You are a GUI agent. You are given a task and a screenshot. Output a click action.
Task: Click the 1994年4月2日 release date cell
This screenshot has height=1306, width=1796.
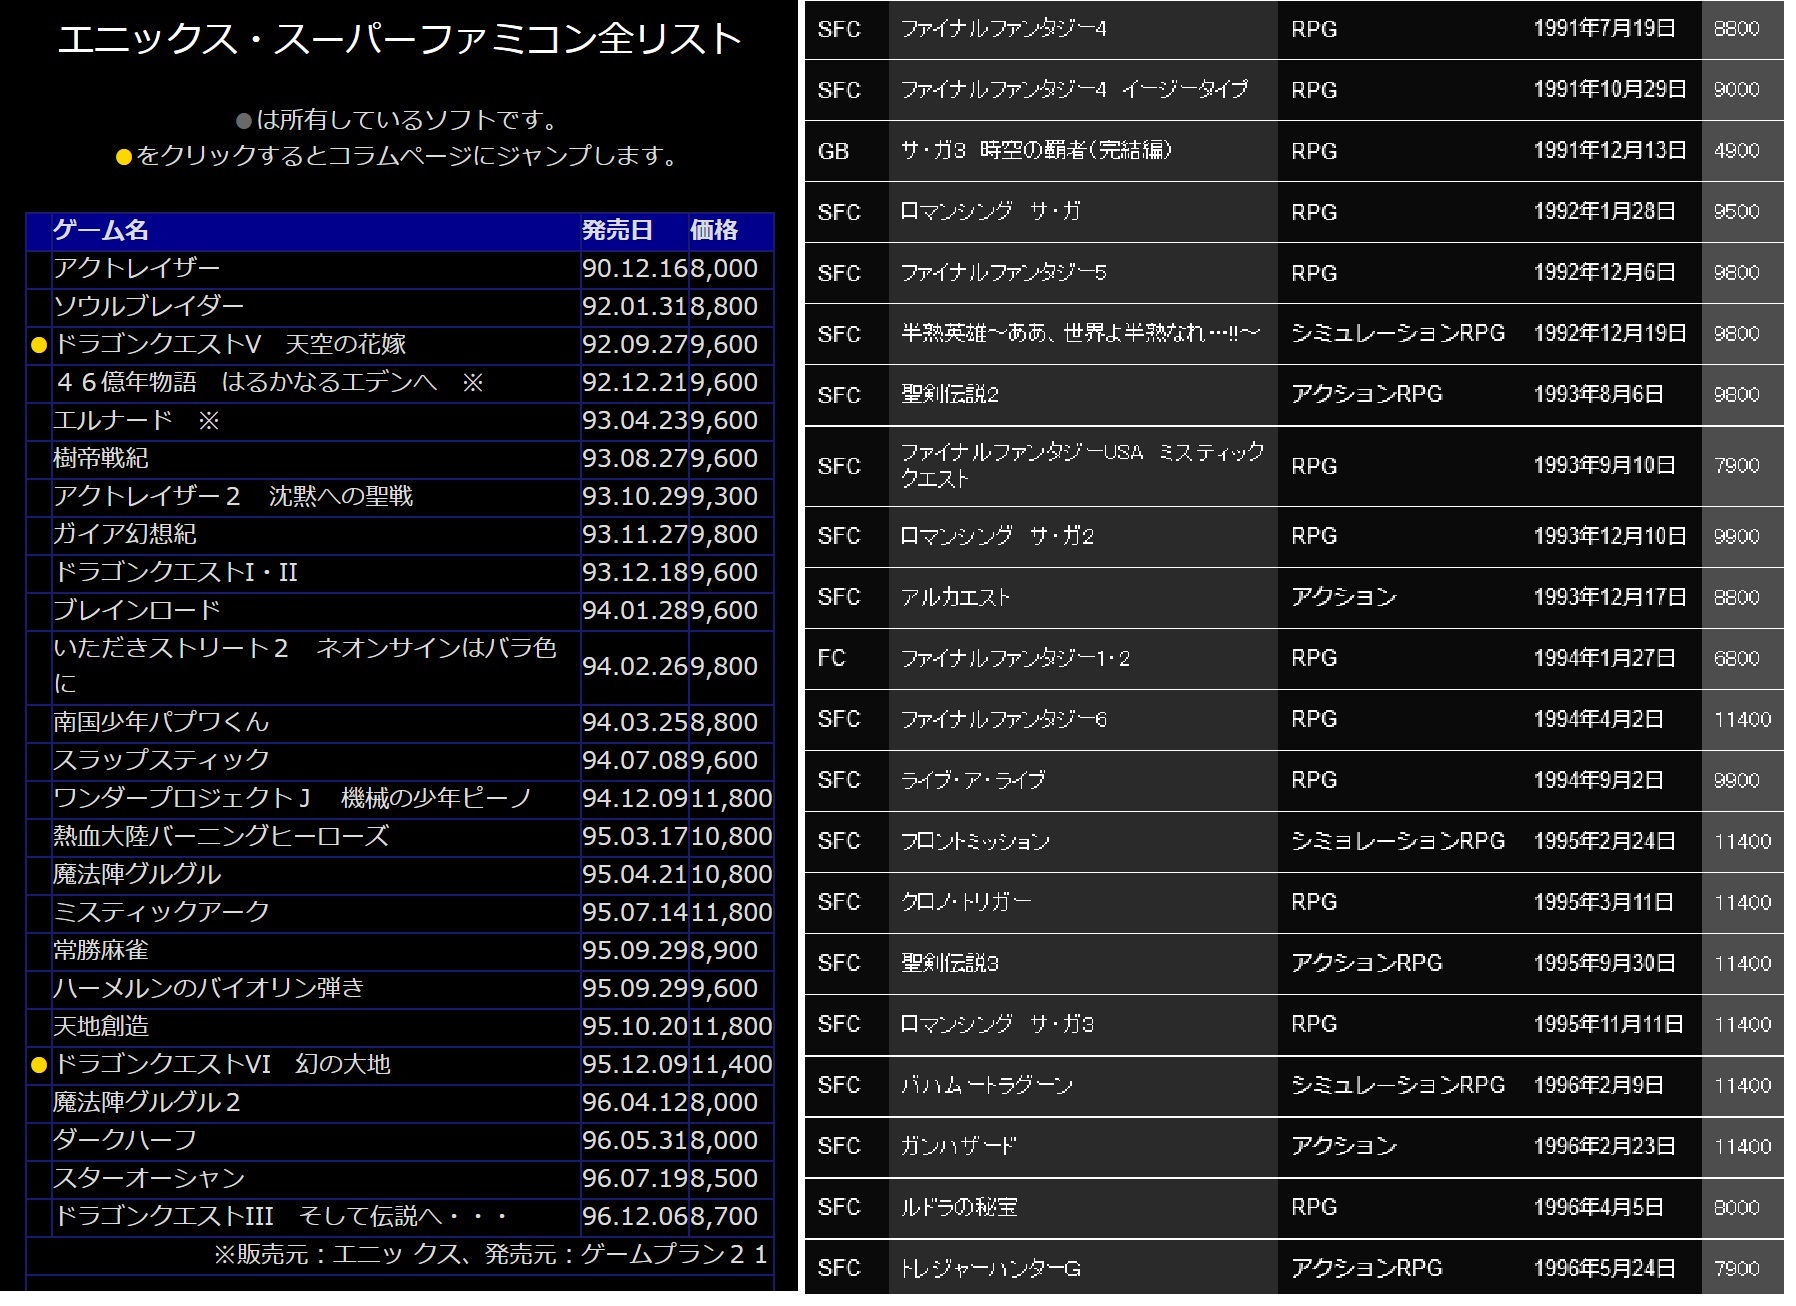(1598, 719)
